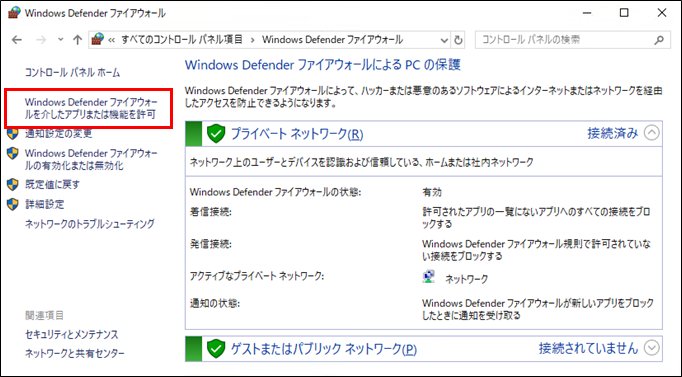The height and width of the screenshot is (377, 682).
Task: Open 詳細設定 link
Action: pos(44,204)
